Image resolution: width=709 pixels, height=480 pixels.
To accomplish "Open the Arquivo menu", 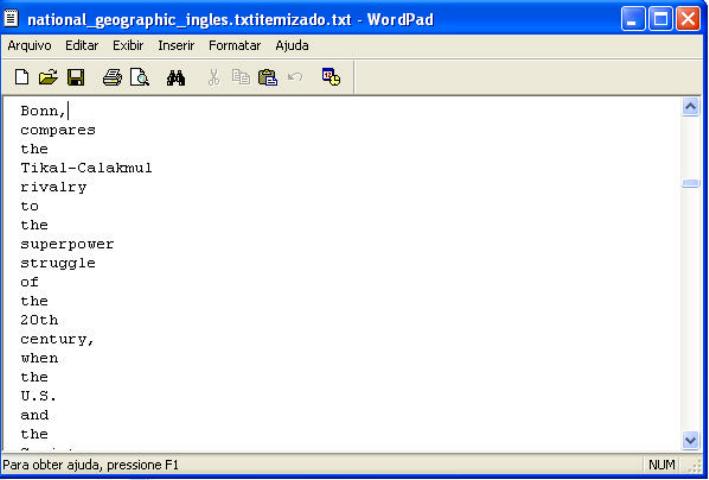I will coord(29,46).
